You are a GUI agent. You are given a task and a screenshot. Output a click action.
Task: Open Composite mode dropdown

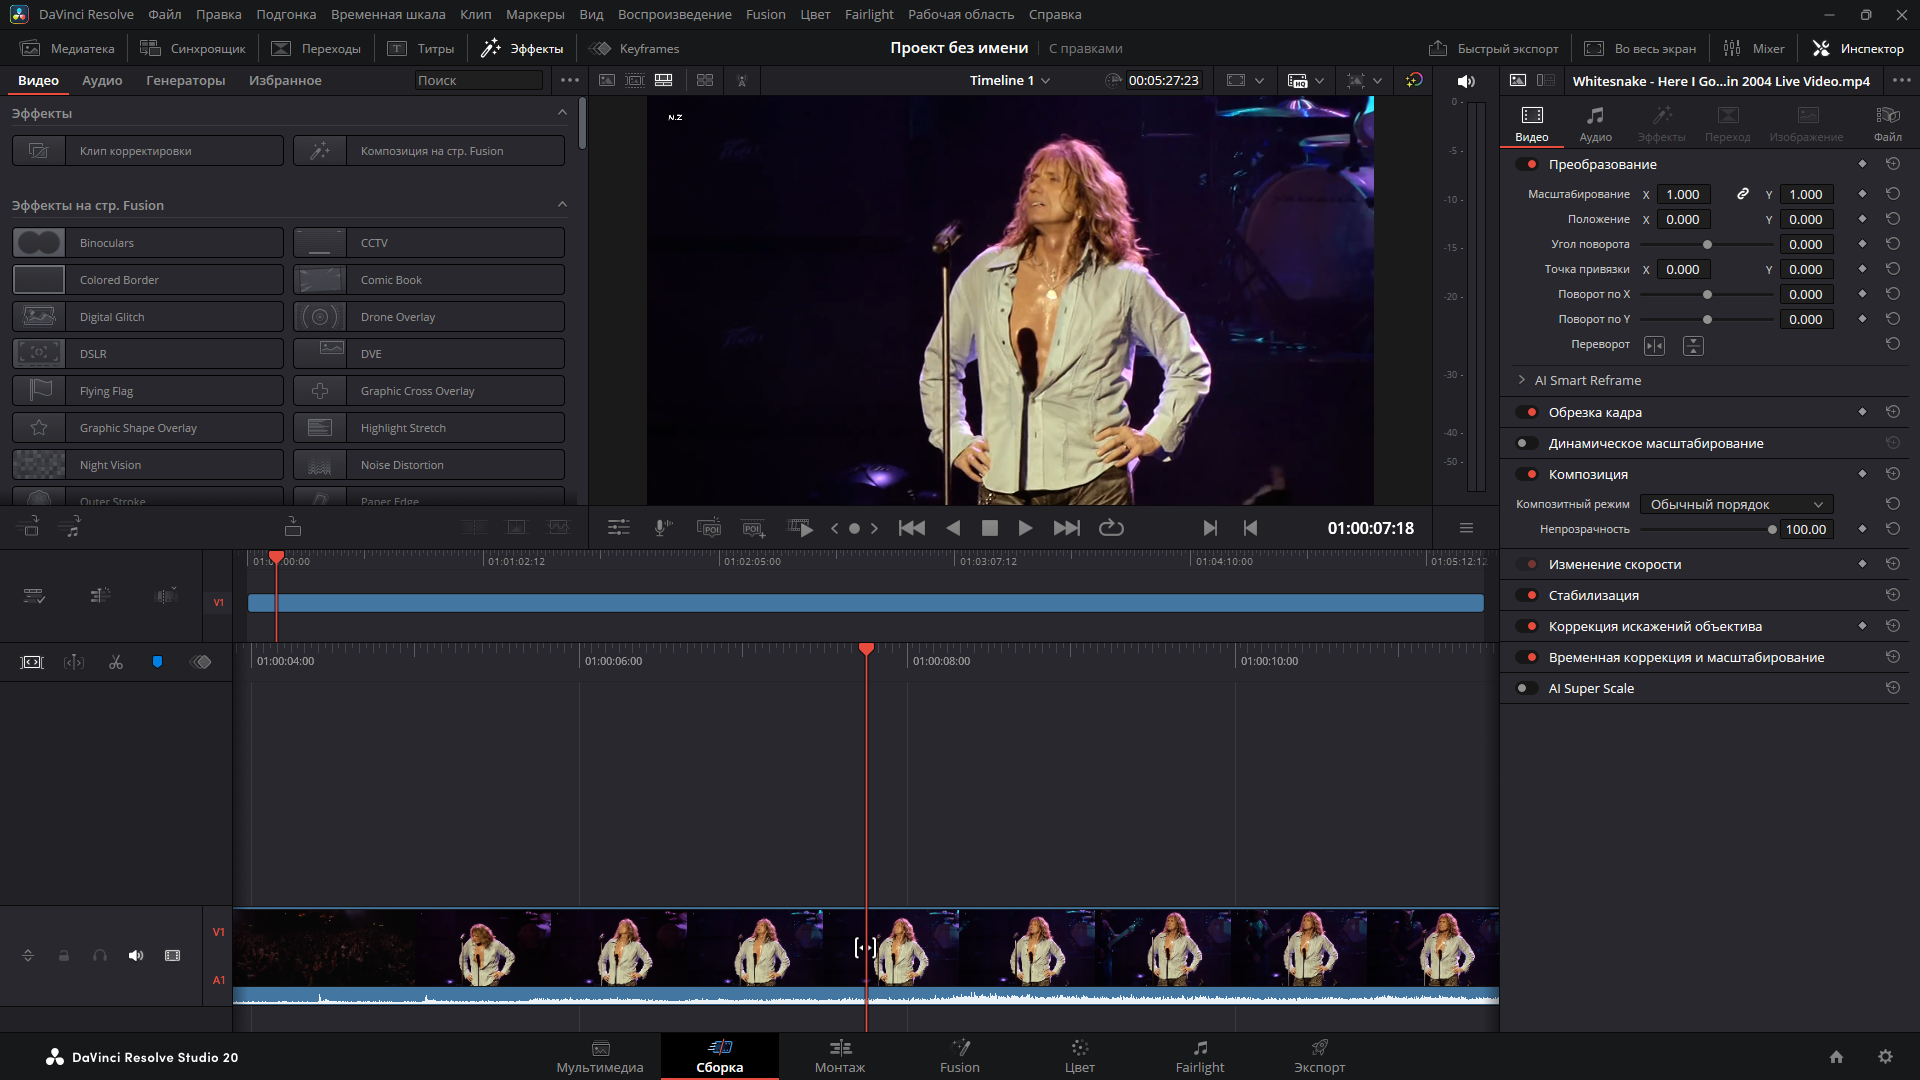click(x=1736, y=504)
